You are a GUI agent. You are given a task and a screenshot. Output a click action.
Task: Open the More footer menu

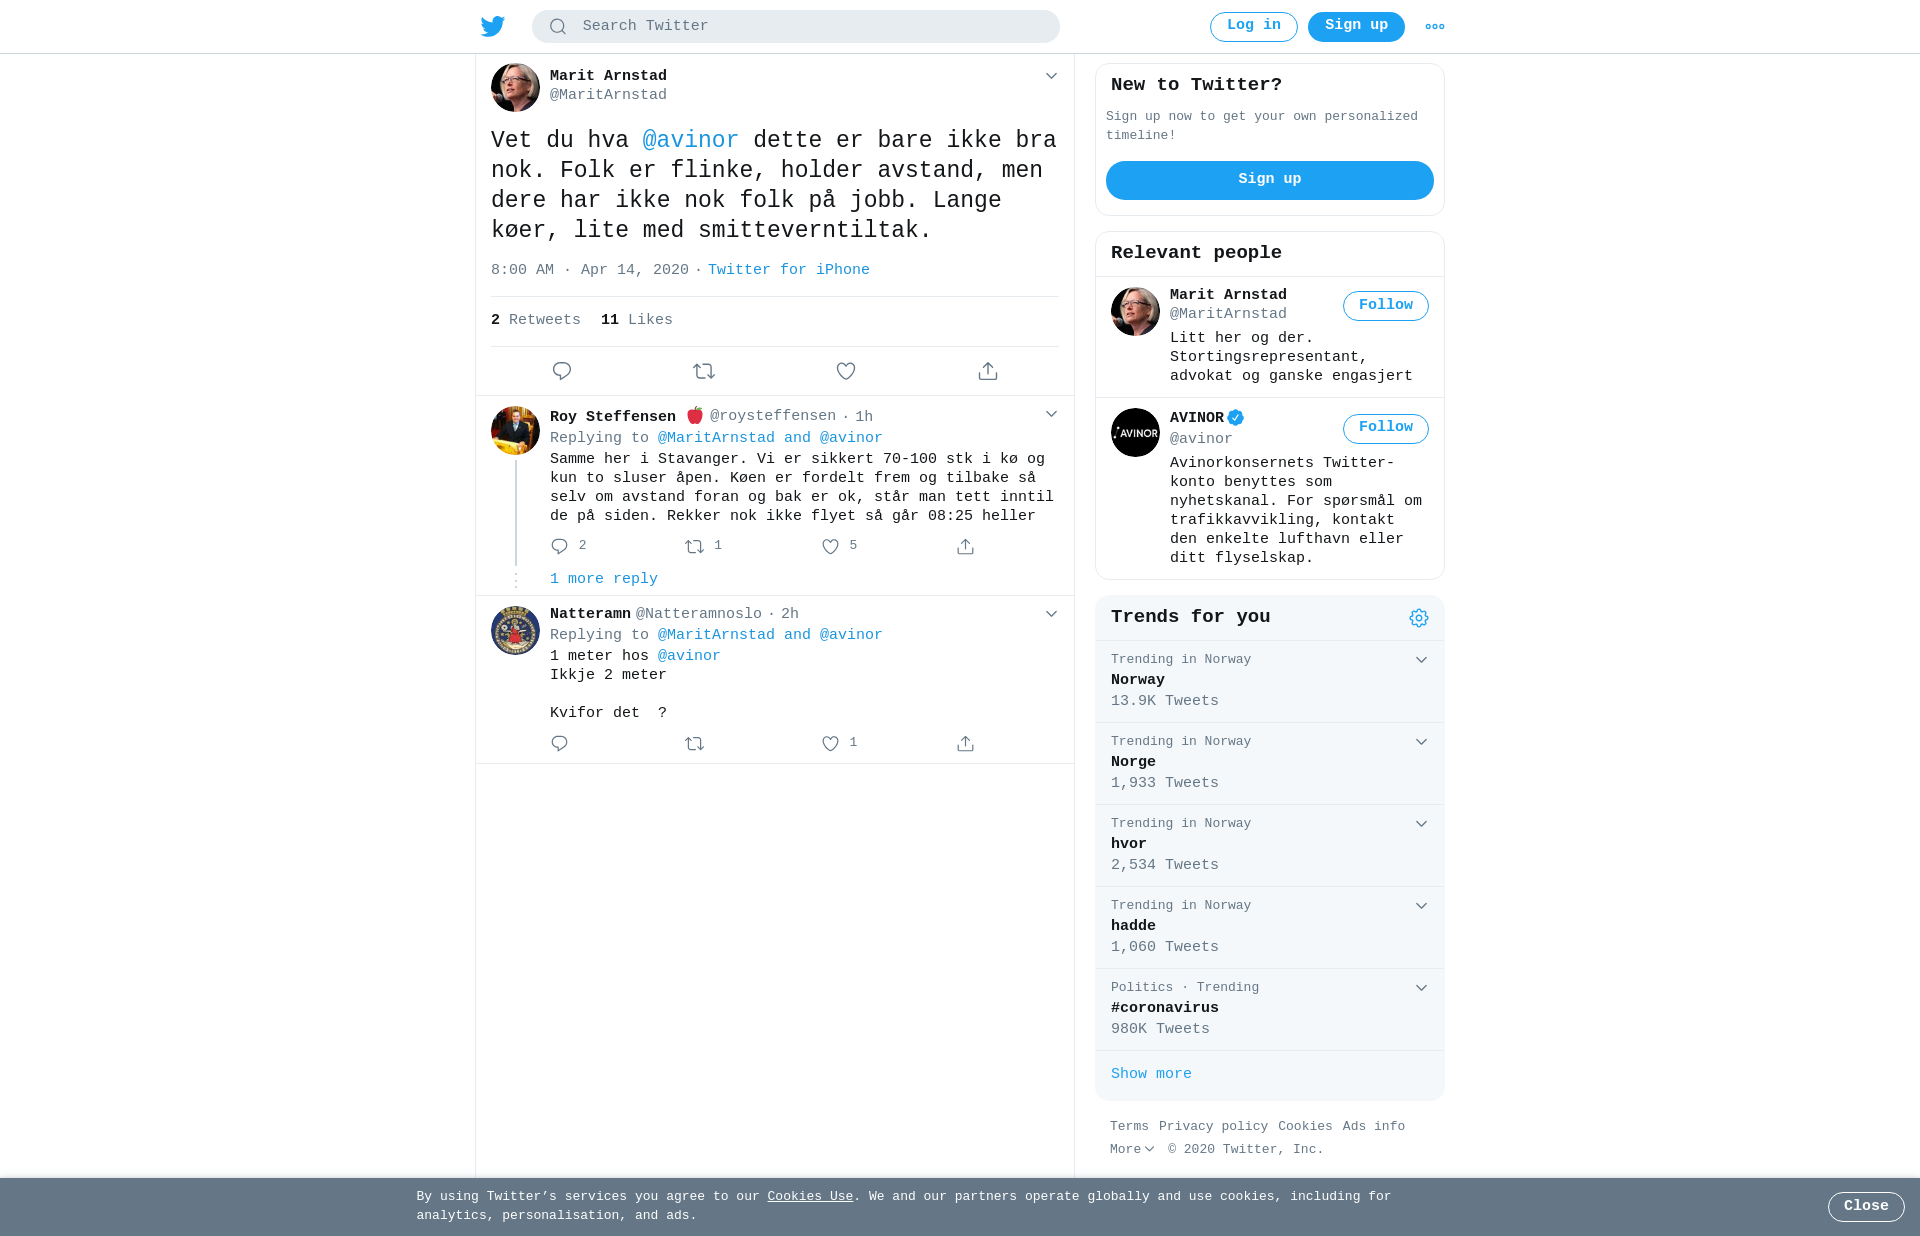tap(1132, 1149)
